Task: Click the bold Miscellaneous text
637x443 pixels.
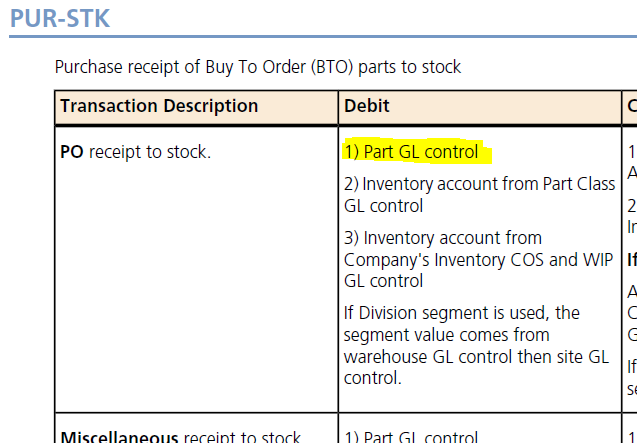Action: [119, 436]
